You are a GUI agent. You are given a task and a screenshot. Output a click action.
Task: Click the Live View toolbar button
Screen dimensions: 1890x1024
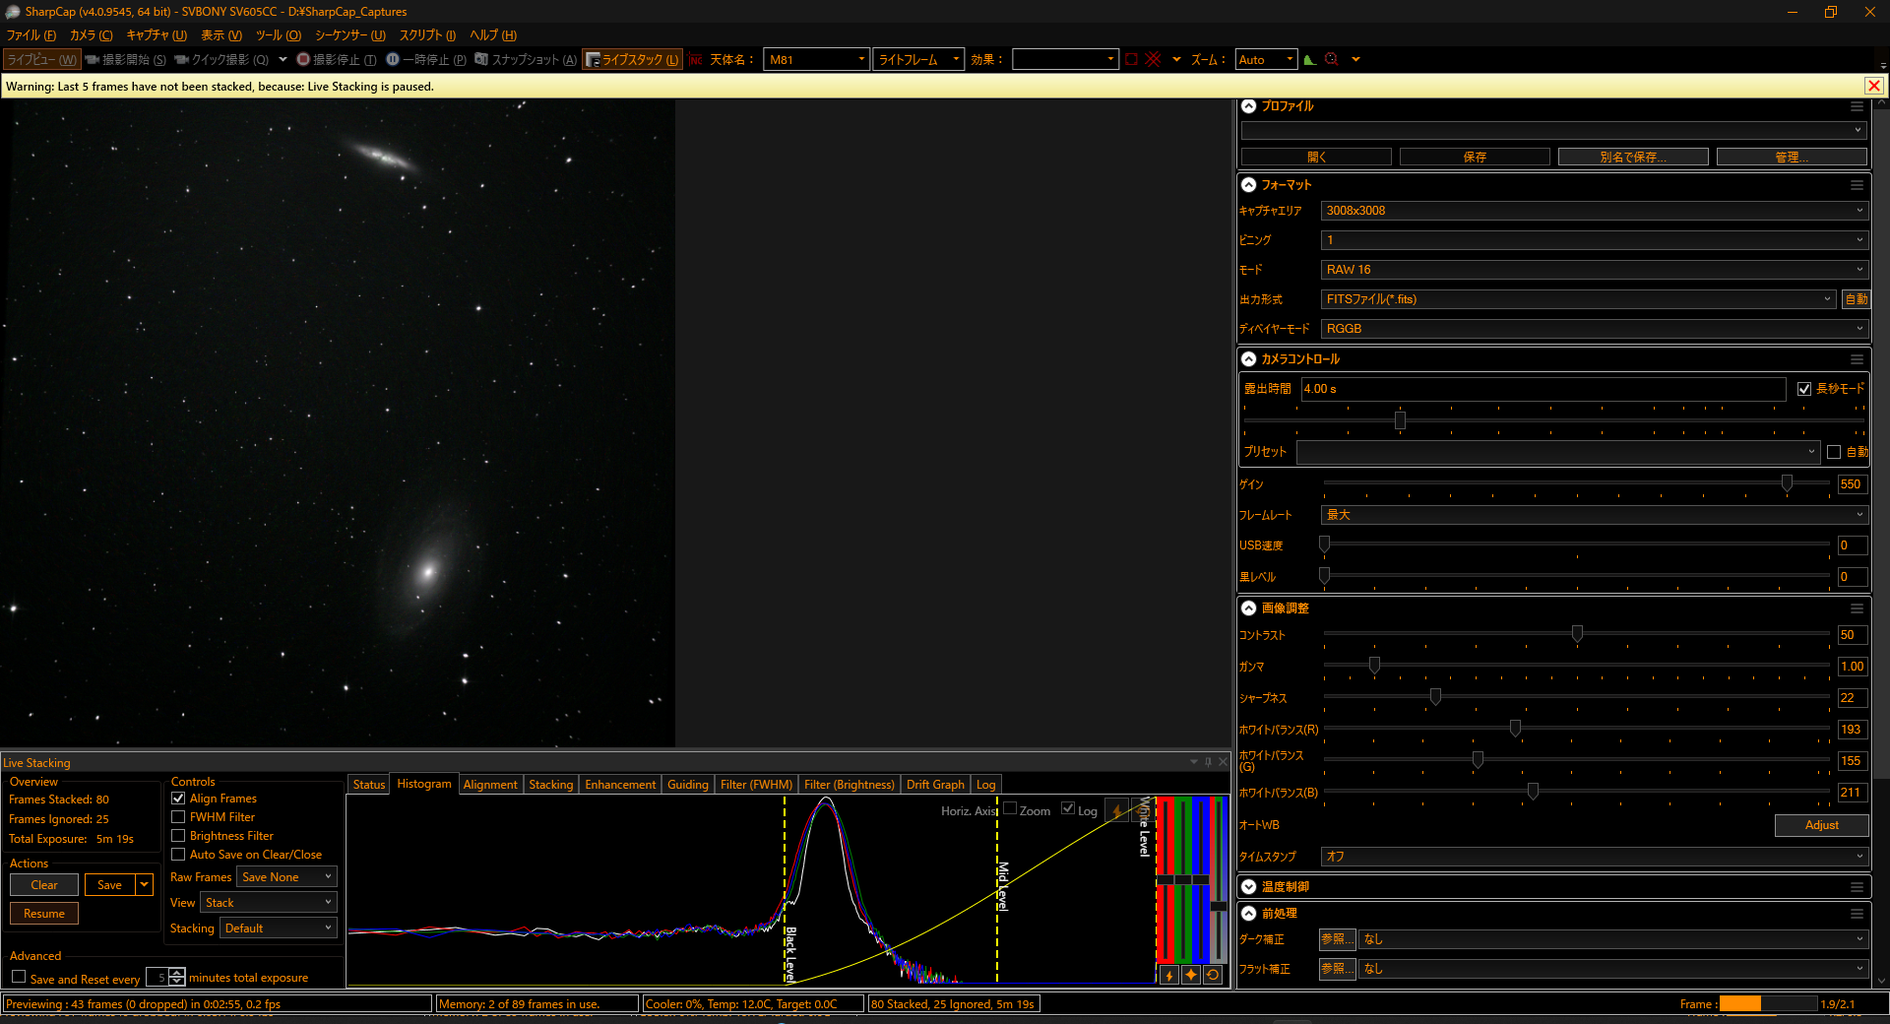pos(42,60)
